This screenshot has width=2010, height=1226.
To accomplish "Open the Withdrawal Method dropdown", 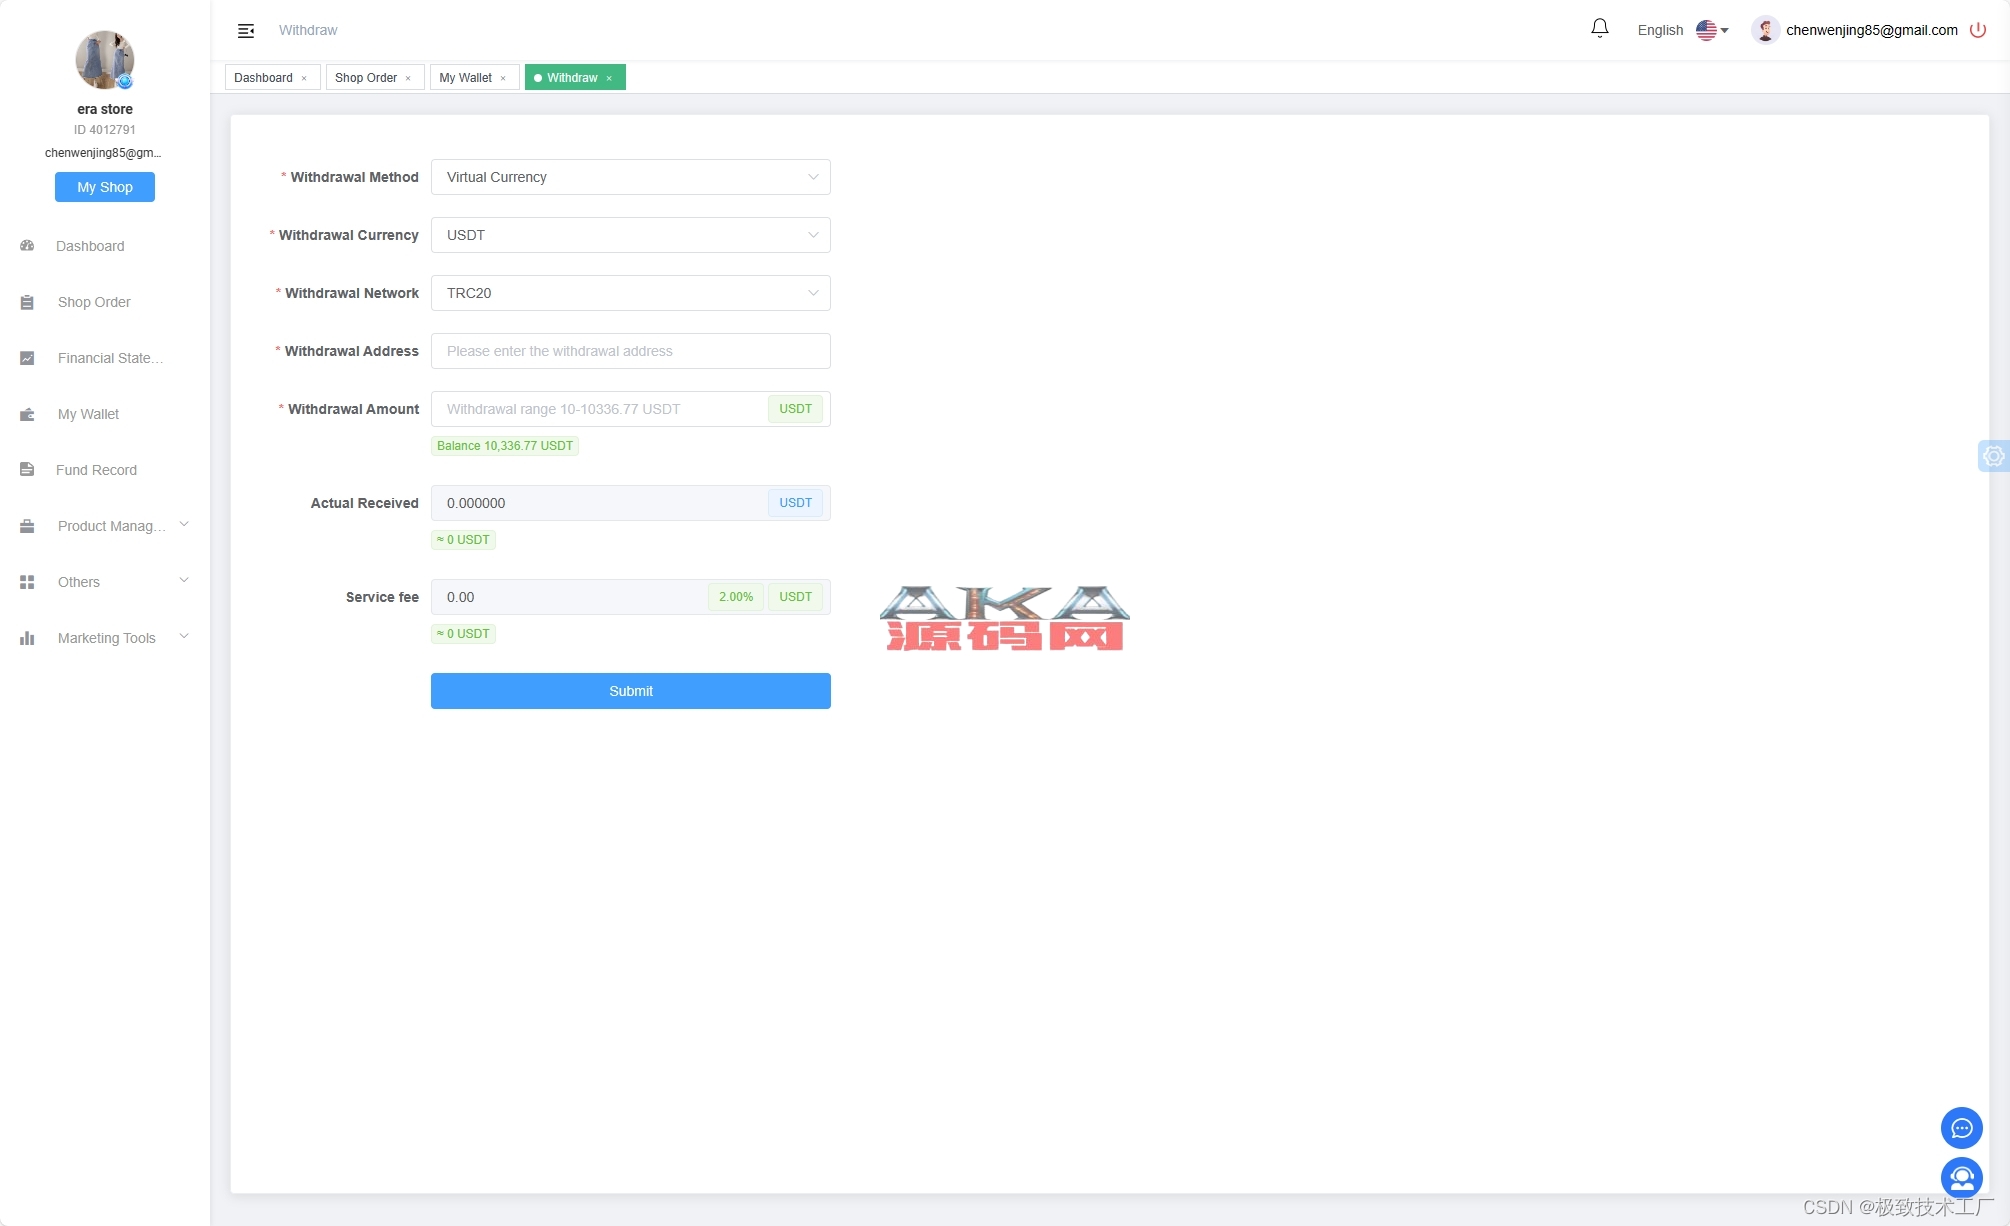I will click(630, 177).
